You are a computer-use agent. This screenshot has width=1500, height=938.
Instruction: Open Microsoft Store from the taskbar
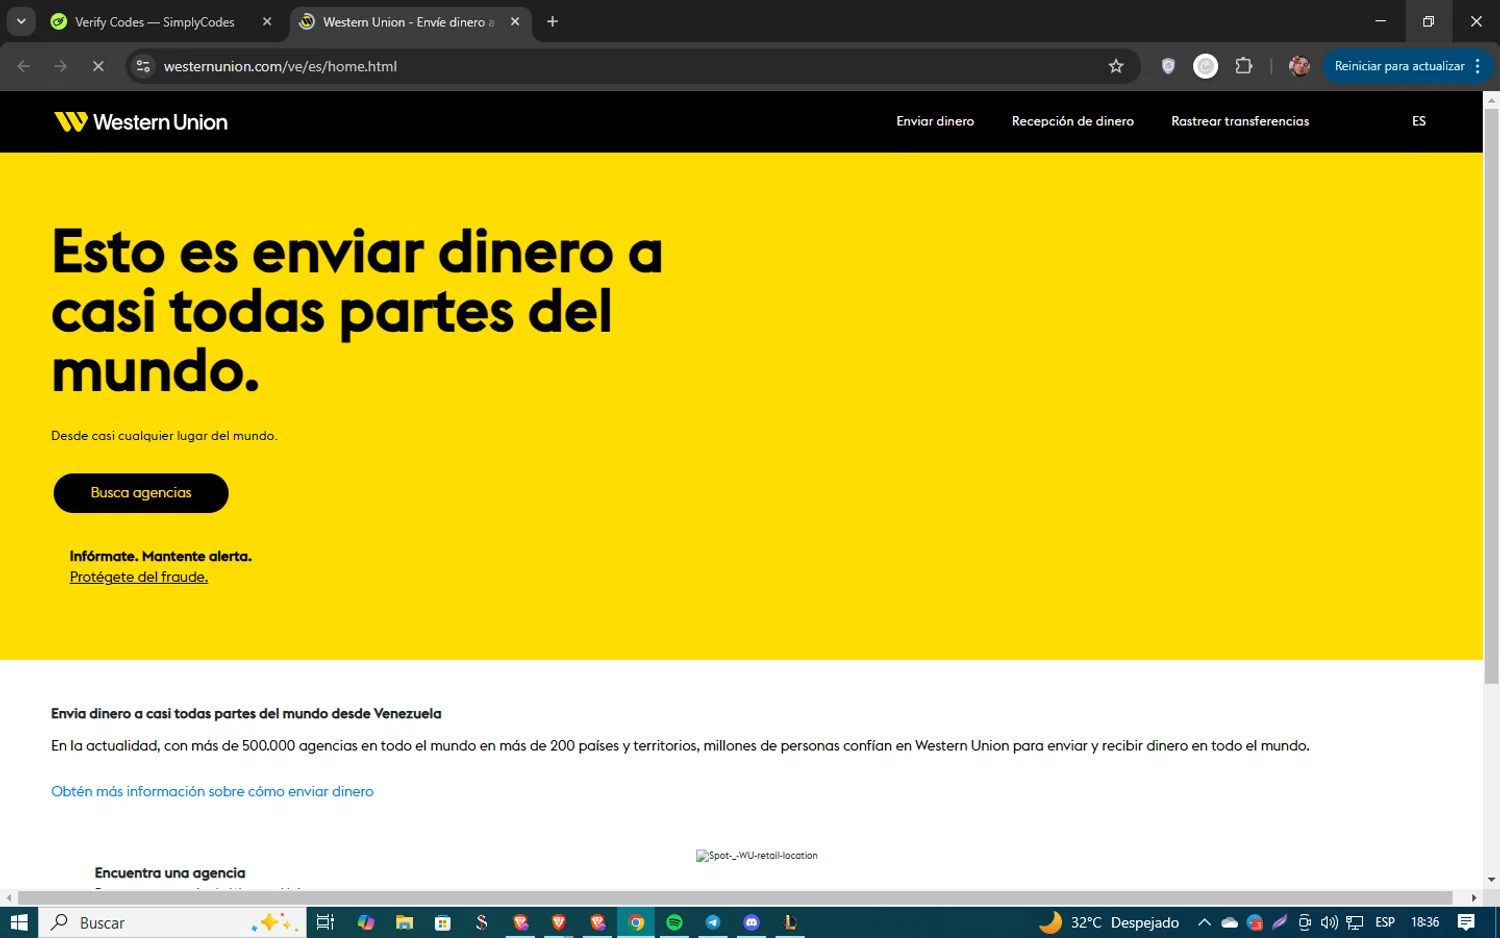[443, 922]
